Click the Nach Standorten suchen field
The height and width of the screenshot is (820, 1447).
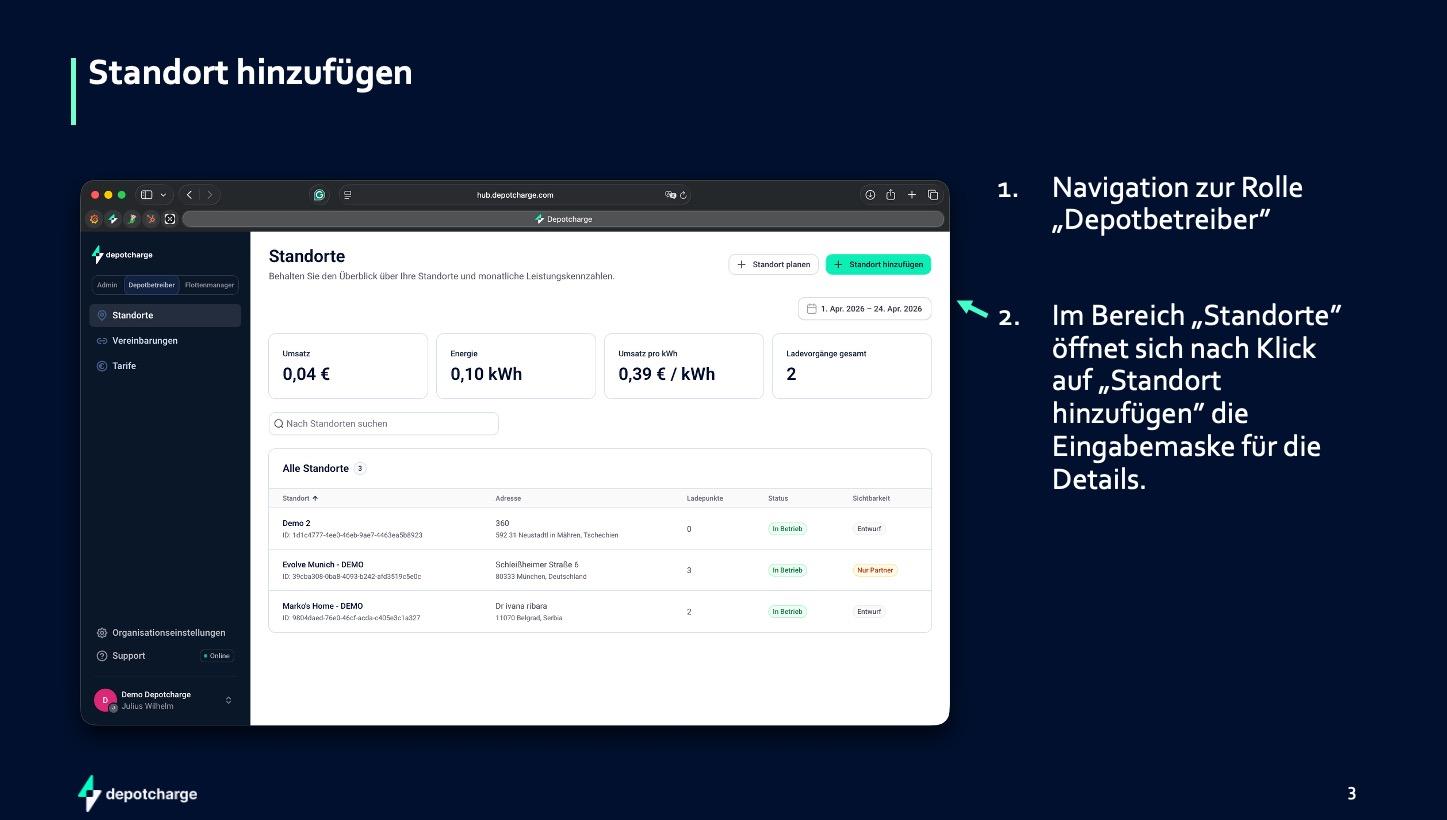(x=383, y=424)
